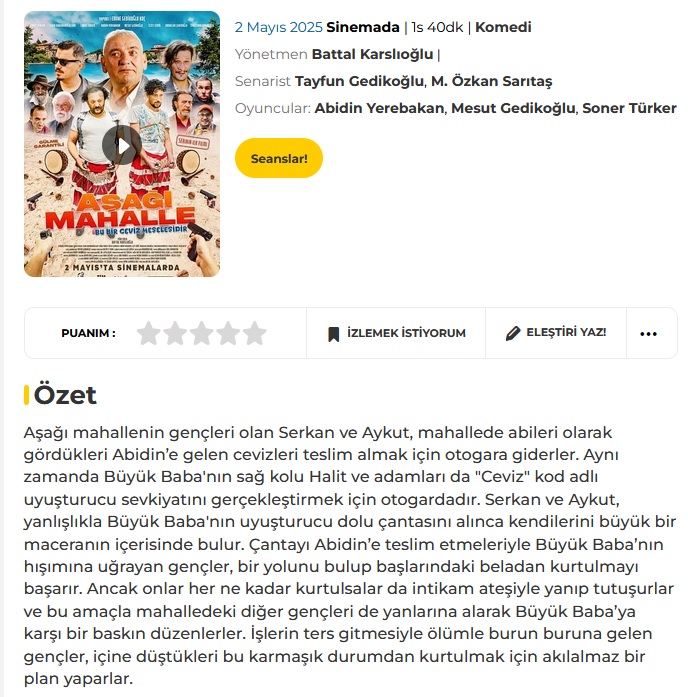
Task: Rate the movie five stars
Action: pyautogui.click(x=255, y=333)
